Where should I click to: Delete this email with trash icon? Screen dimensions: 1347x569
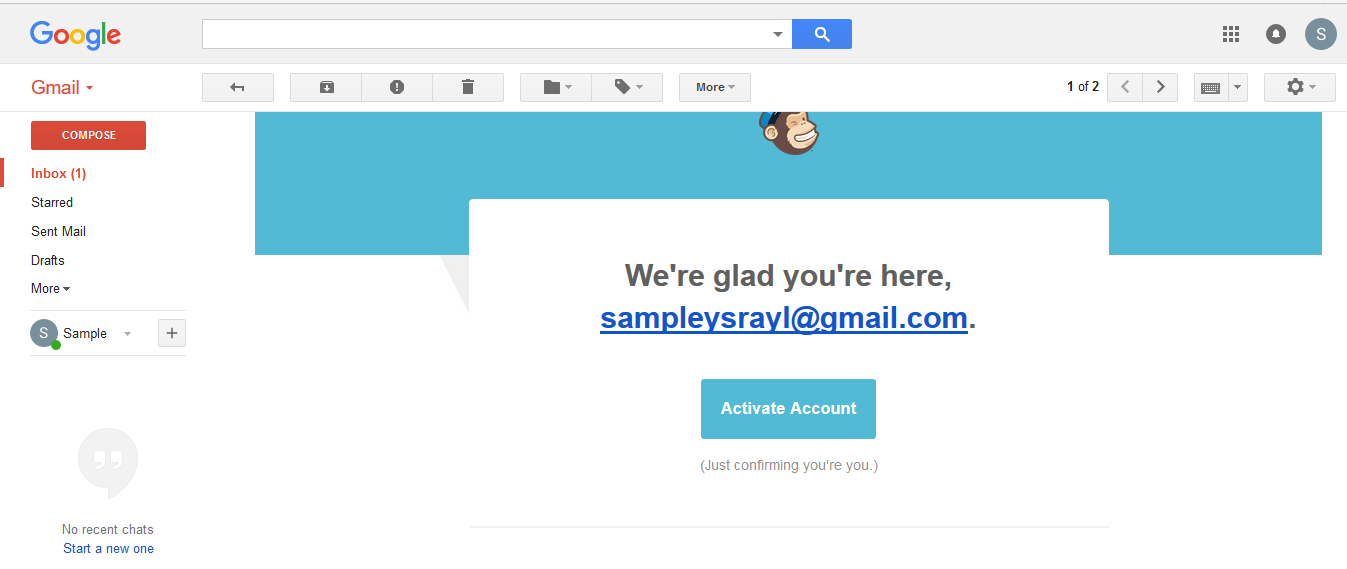[468, 87]
